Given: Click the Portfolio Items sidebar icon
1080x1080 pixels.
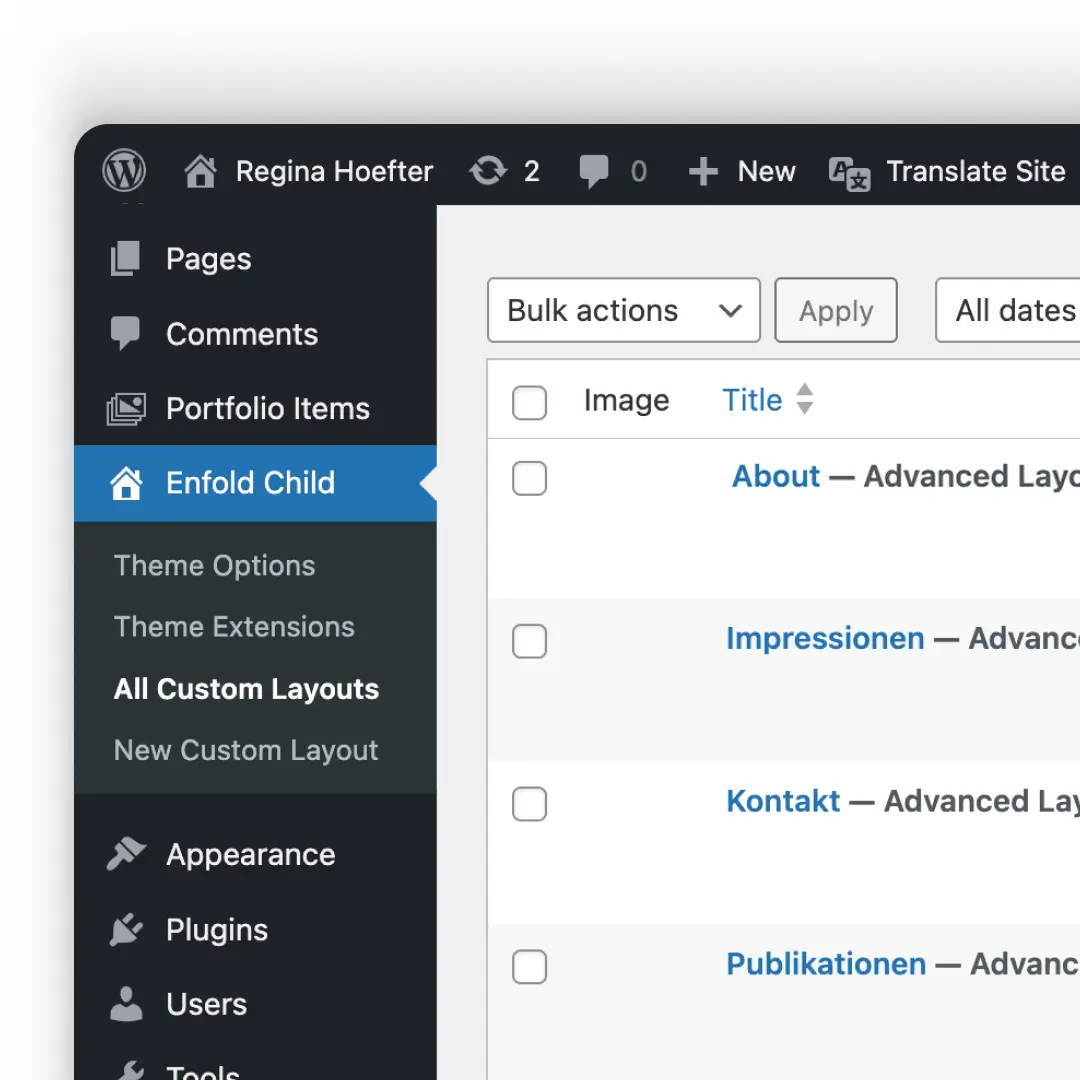Looking at the screenshot, I should [x=127, y=409].
